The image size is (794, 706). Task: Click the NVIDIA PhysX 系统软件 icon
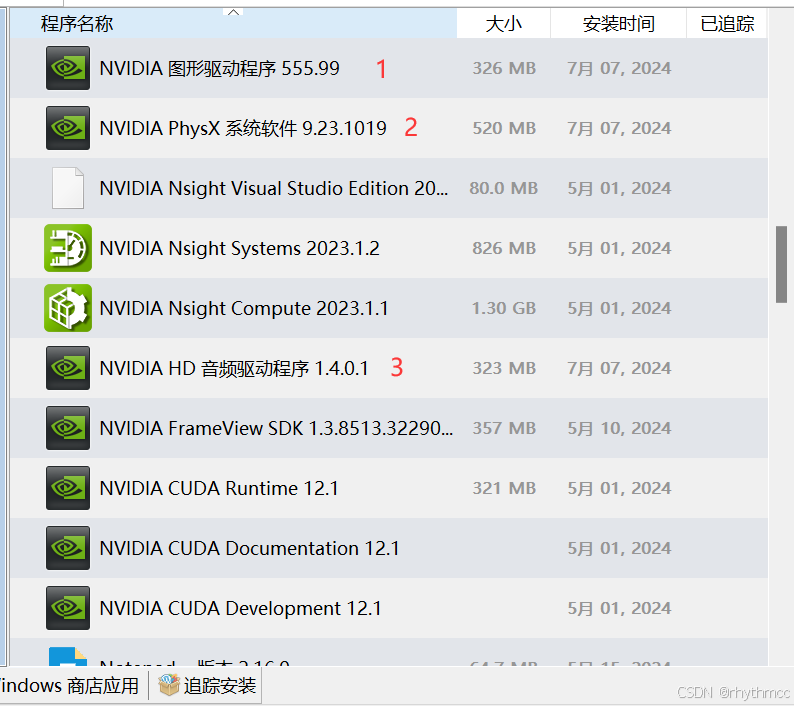(68, 128)
